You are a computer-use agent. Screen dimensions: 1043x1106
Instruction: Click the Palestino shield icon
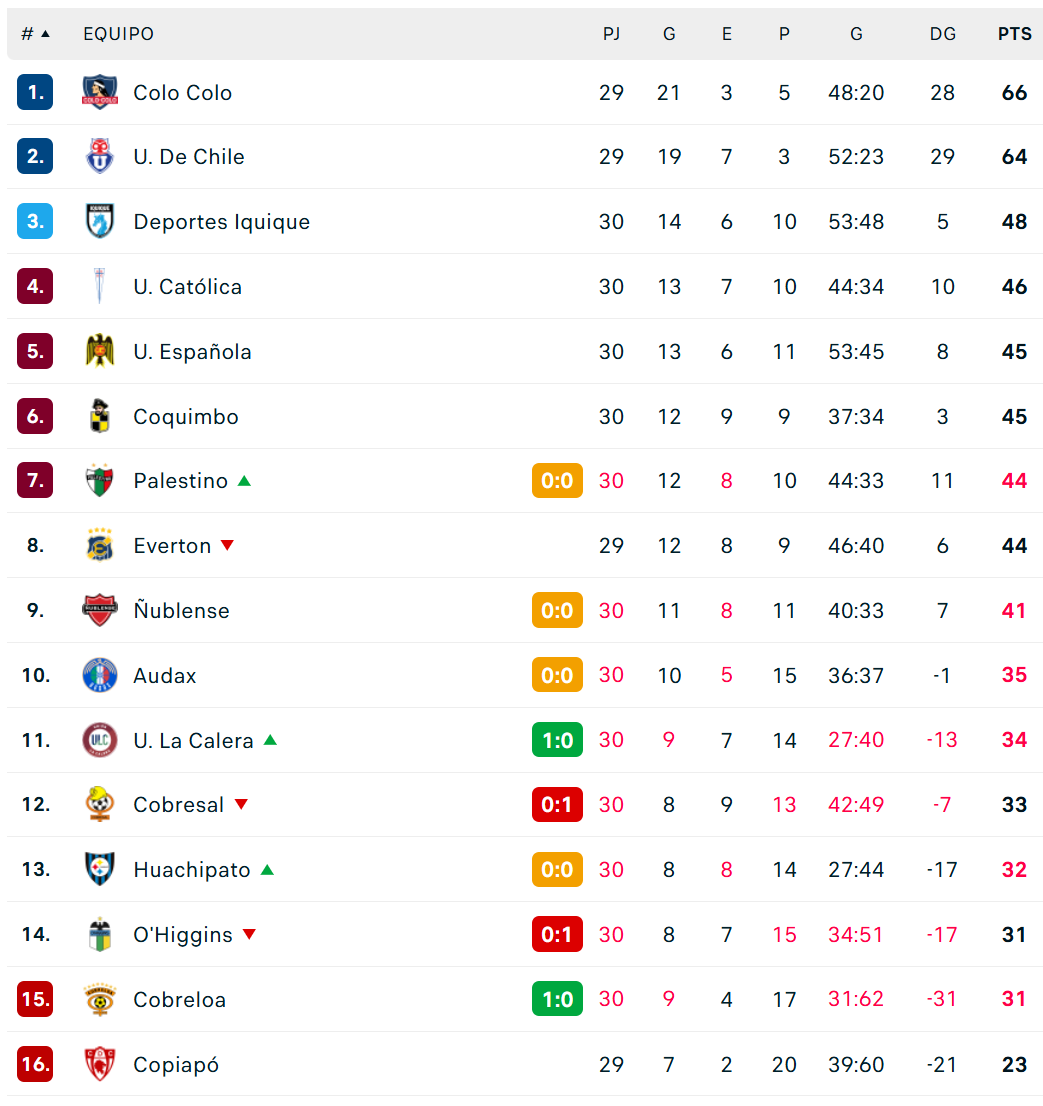coord(99,481)
